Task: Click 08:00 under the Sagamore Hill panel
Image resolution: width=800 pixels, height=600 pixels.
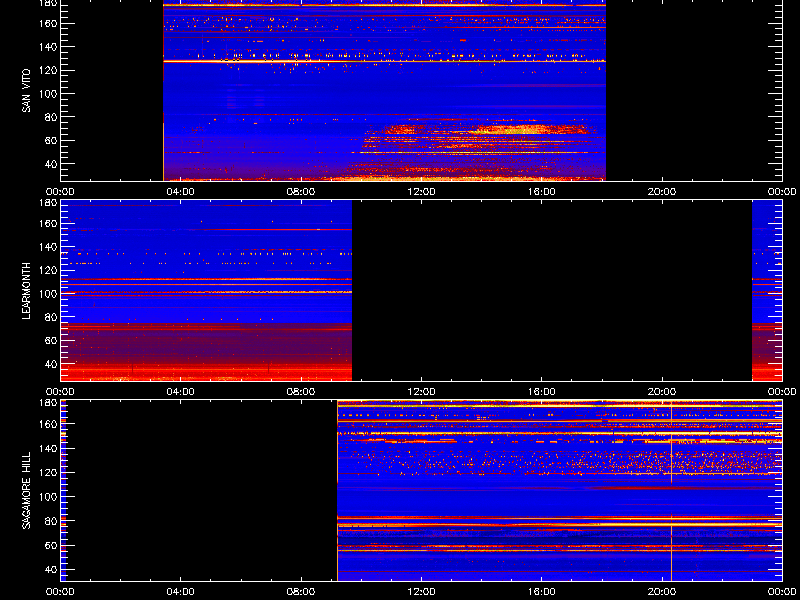Action: click(x=301, y=592)
